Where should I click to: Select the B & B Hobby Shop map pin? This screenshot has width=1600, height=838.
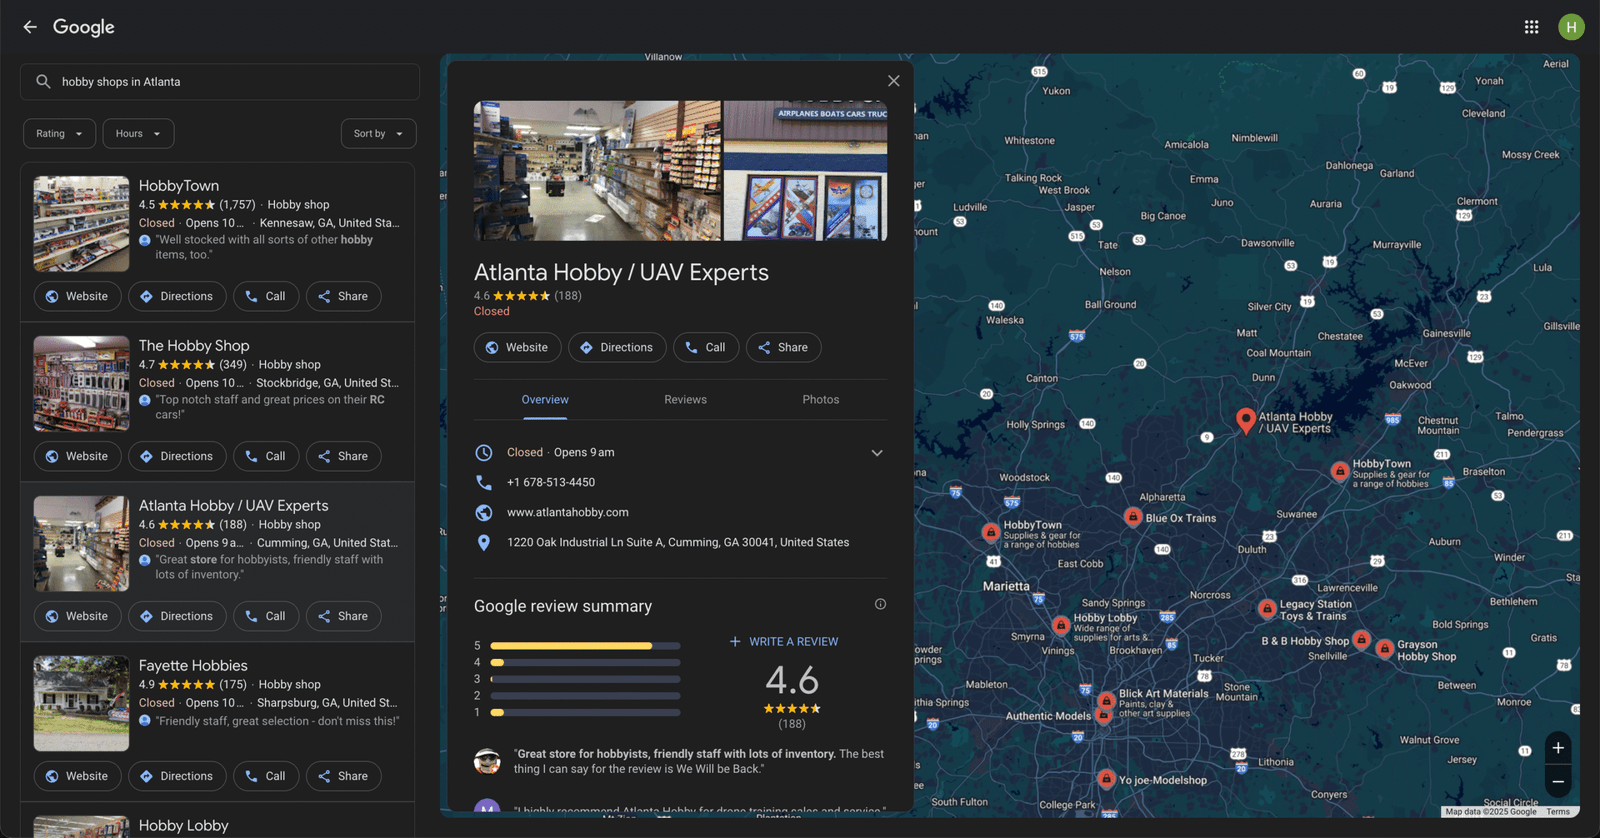click(1361, 639)
